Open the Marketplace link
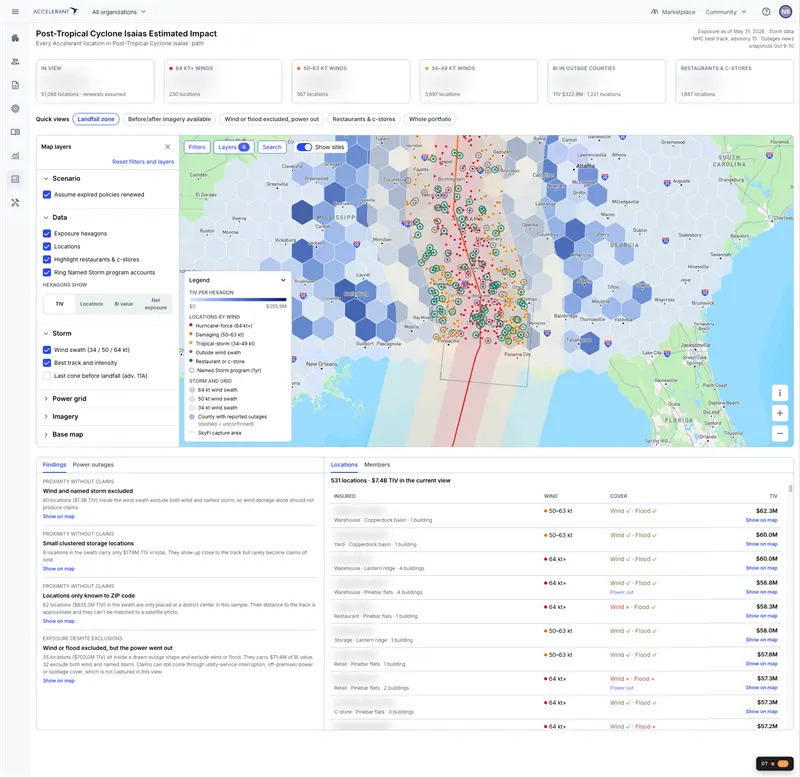Viewport: 800px width, 777px height. point(673,12)
